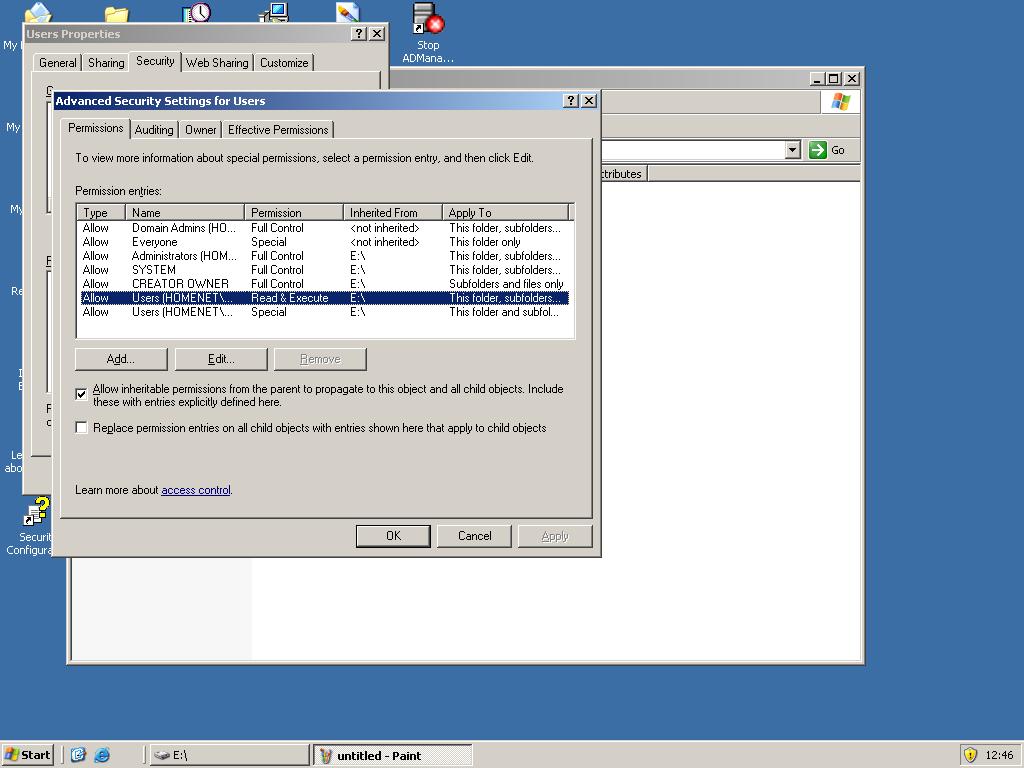Open the address bar dropdown arrow
1024x768 pixels.
pos(793,149)
